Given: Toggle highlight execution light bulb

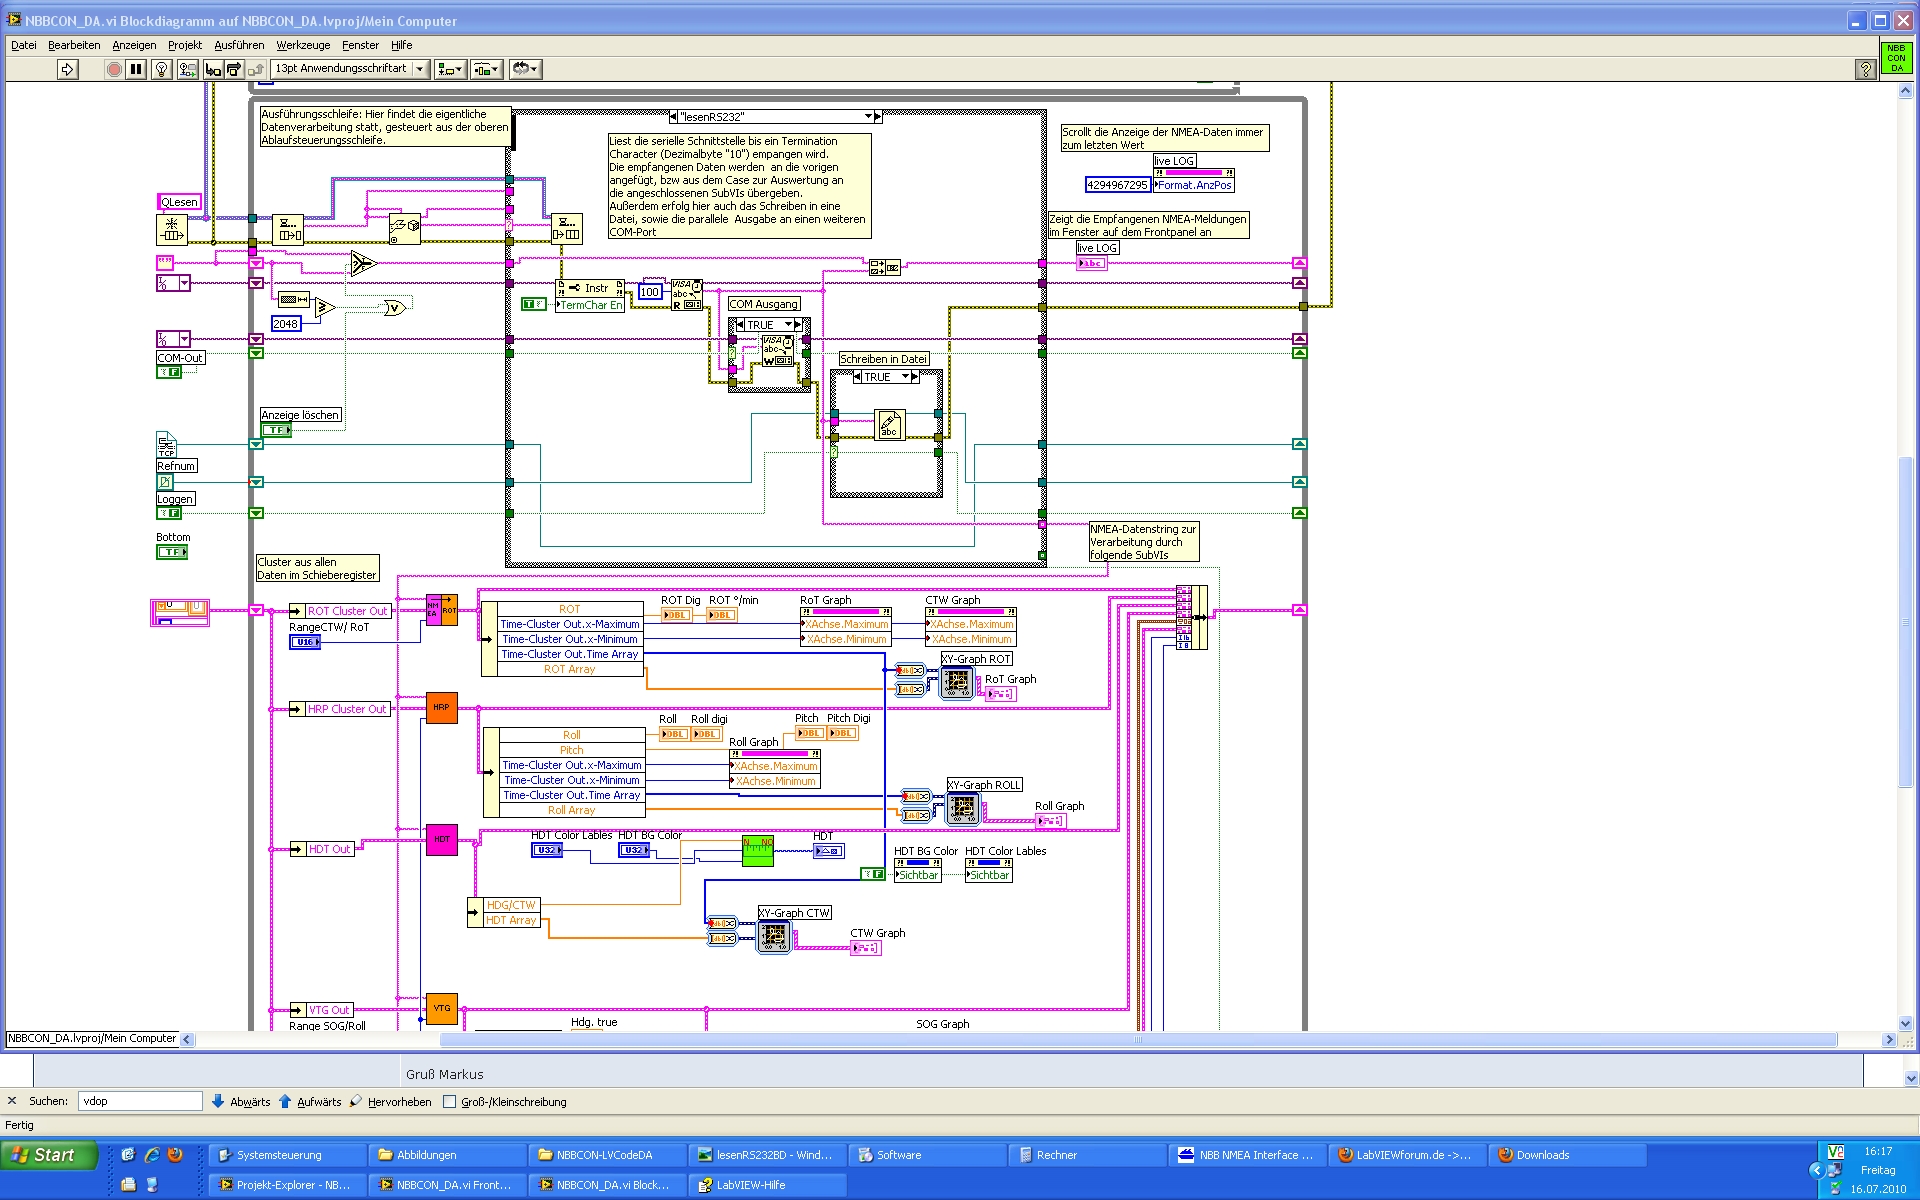Looking at the screenshot, I should coord(161,69).
